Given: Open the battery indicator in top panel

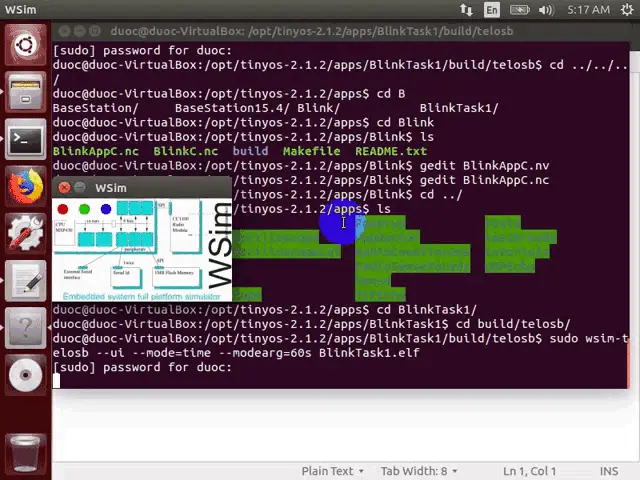Looking at the screenshot, I should pyautogui.click(x=519, y=9).
